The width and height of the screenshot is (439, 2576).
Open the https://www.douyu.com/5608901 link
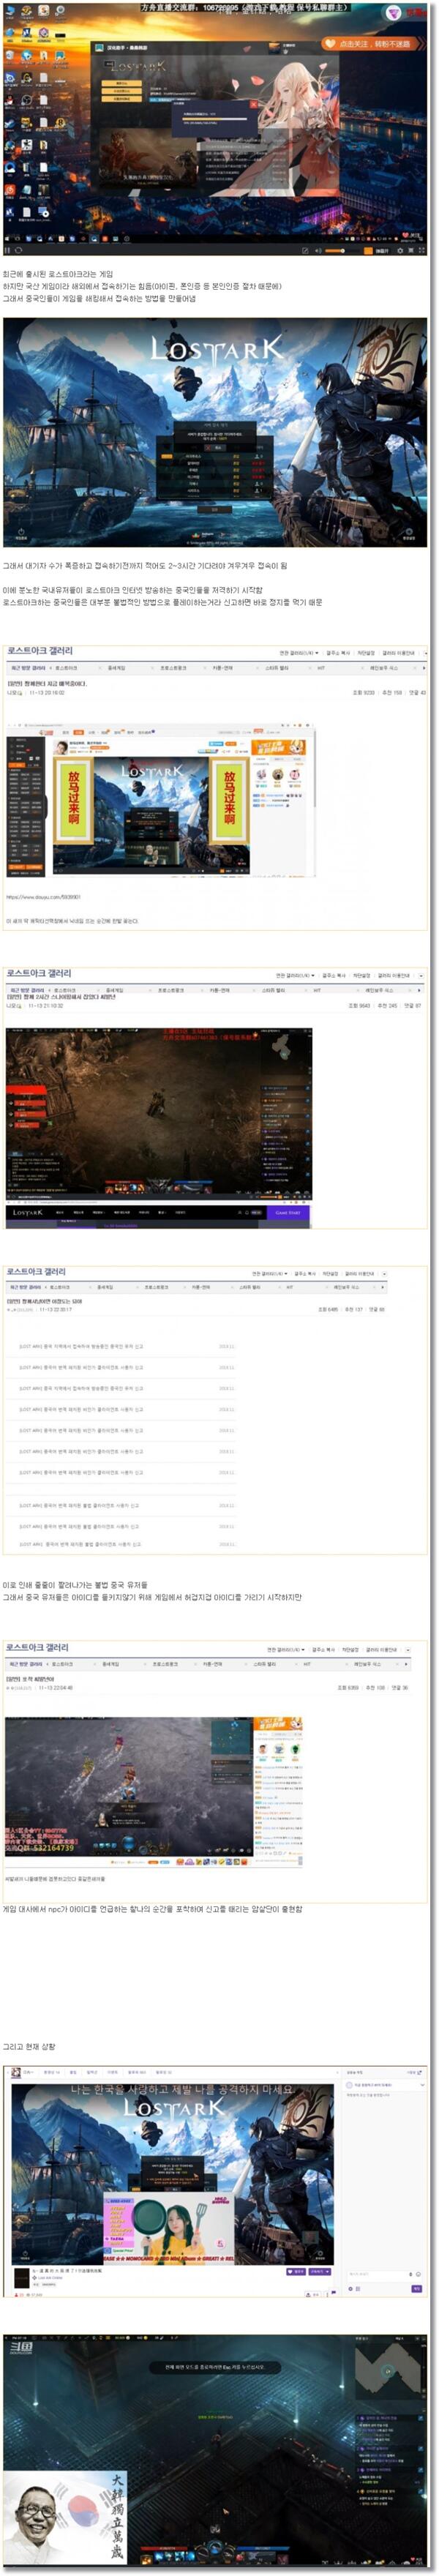pyautogui.click(x=43, y=897)
